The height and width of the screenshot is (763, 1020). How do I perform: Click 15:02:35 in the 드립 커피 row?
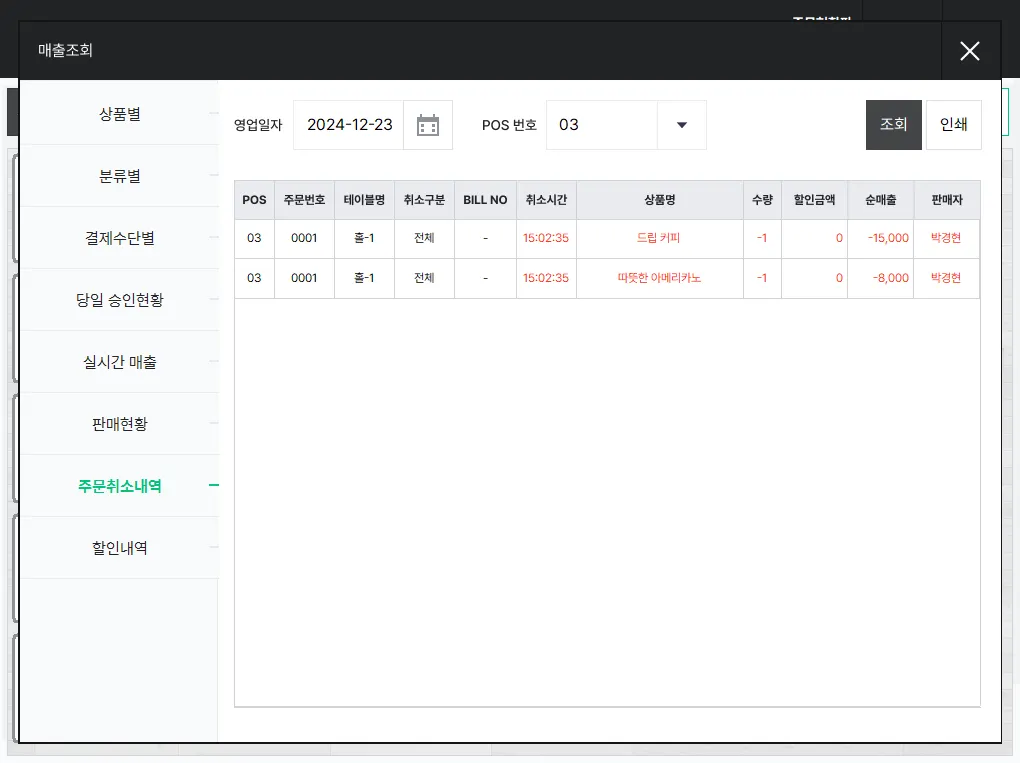[x=546, y=238]
